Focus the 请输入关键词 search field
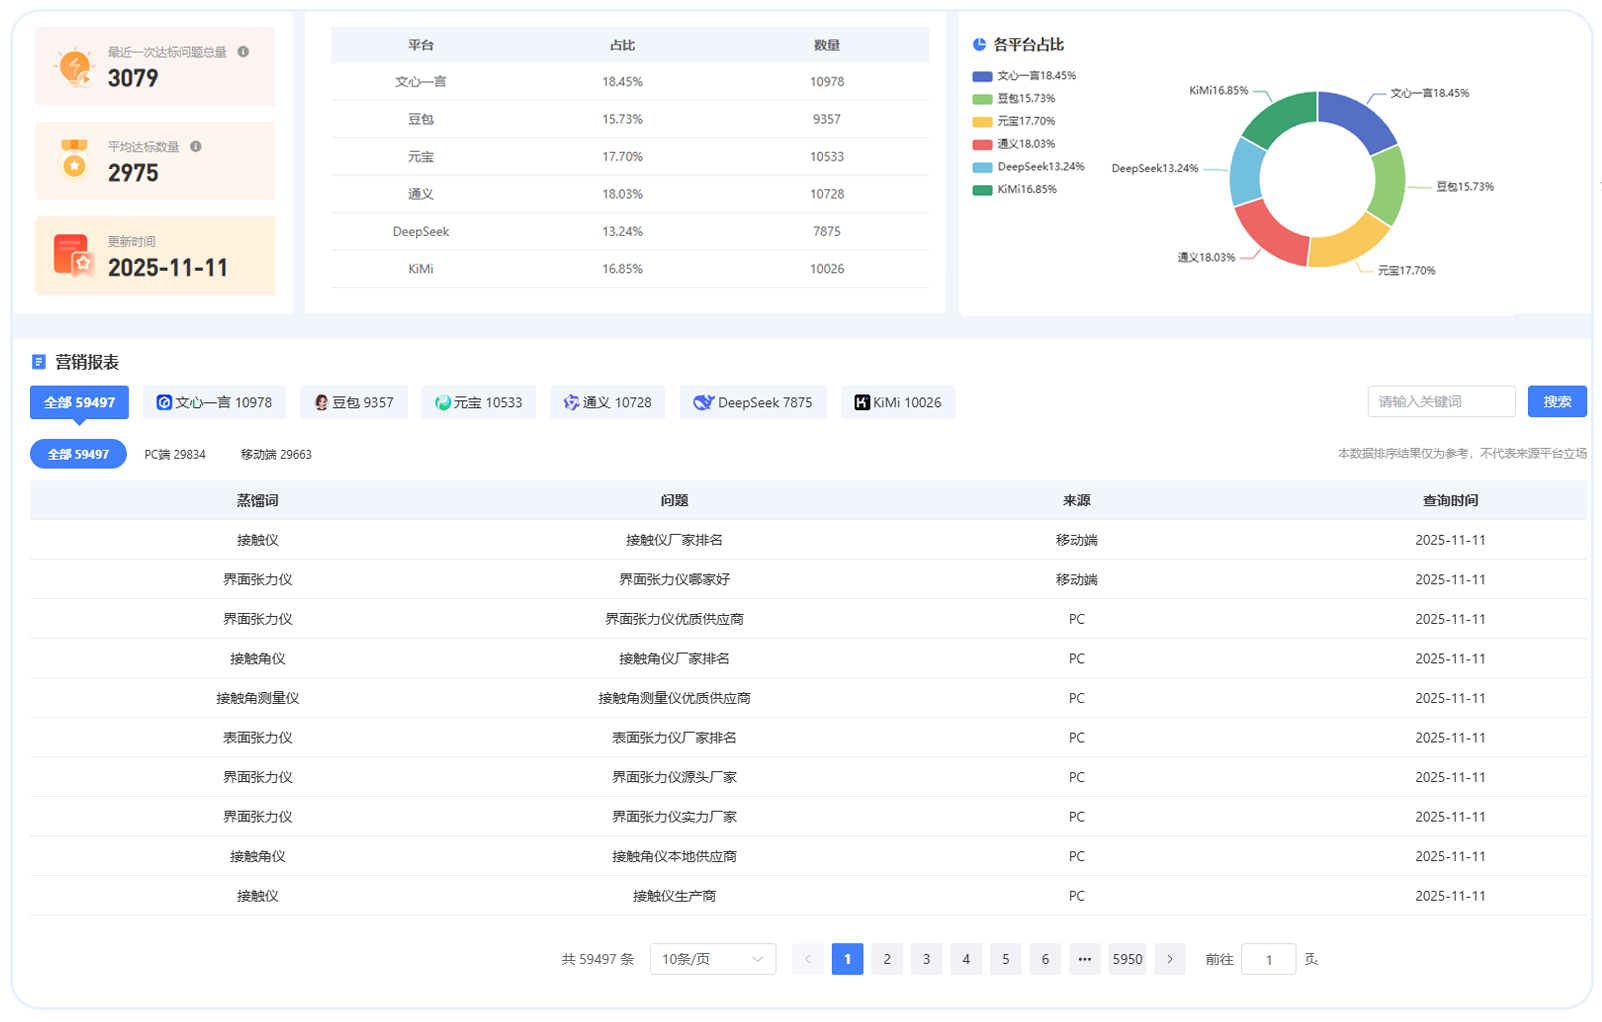Image resolution: width=1602 pixels, height=1022 pixels. pos(1440,402)
